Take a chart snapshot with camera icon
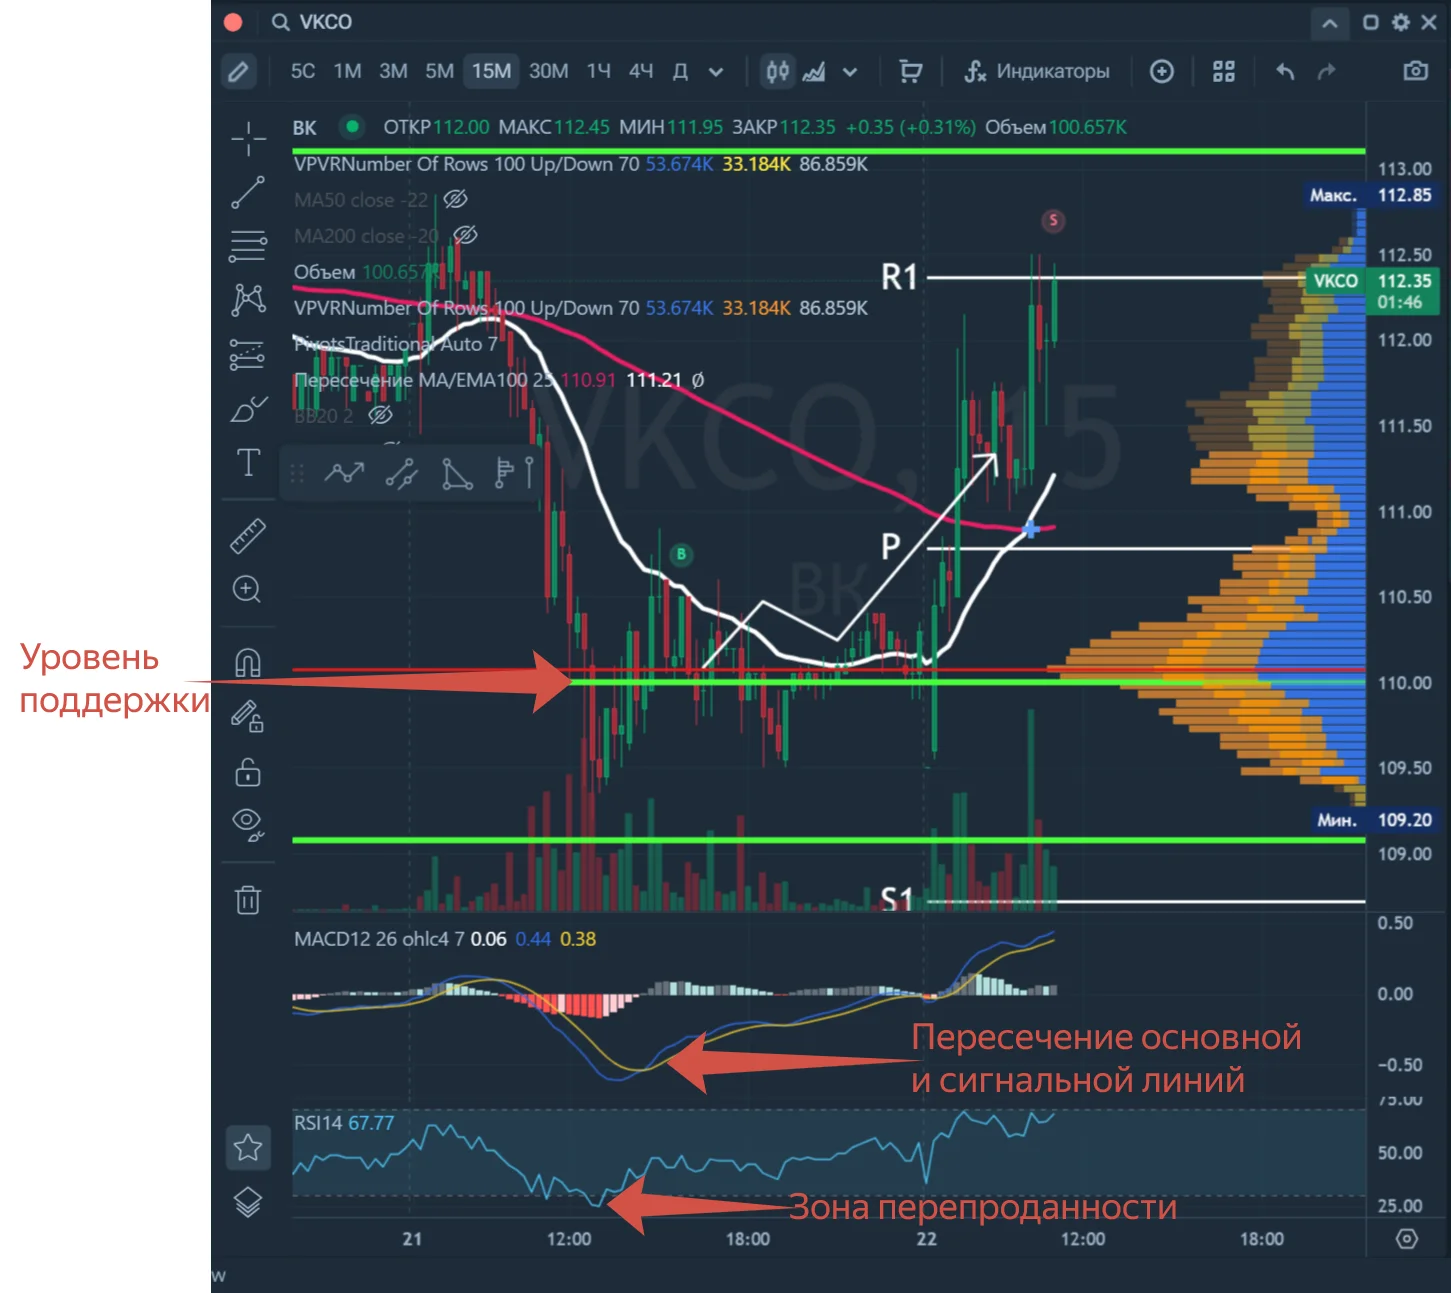Viewport: 1451px width, 1293px height. (x=1415, y=71)
